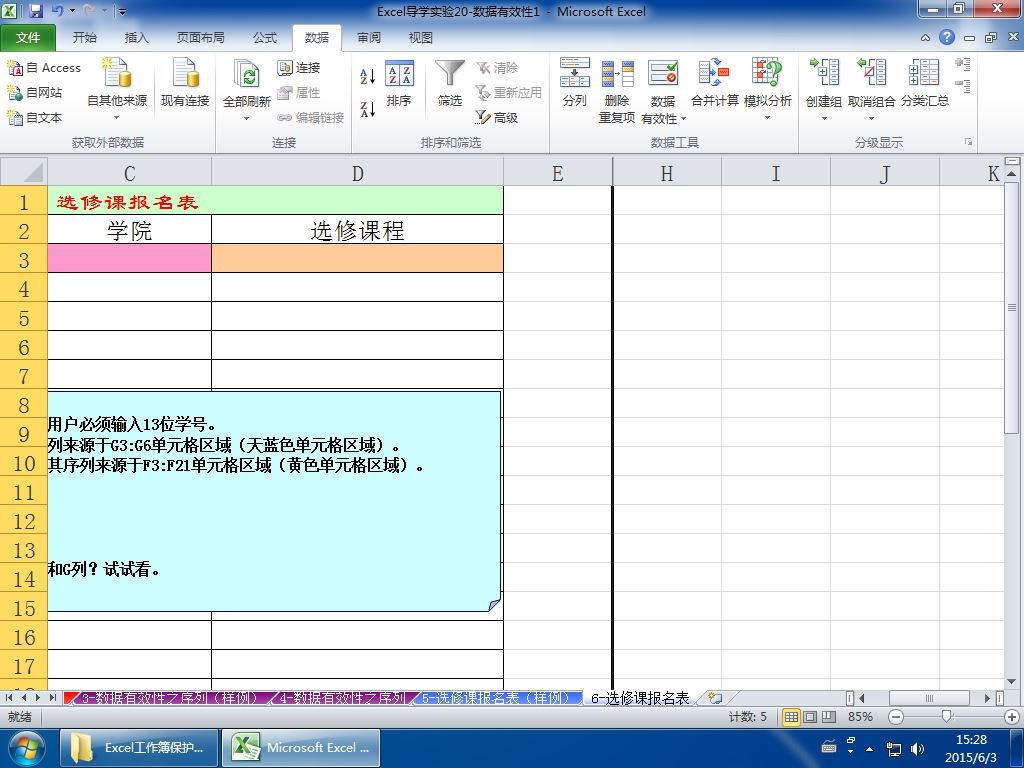Click the Ungroup (取消组合) icon
Screen dimensions: 1024x768
tap(872, 72)
